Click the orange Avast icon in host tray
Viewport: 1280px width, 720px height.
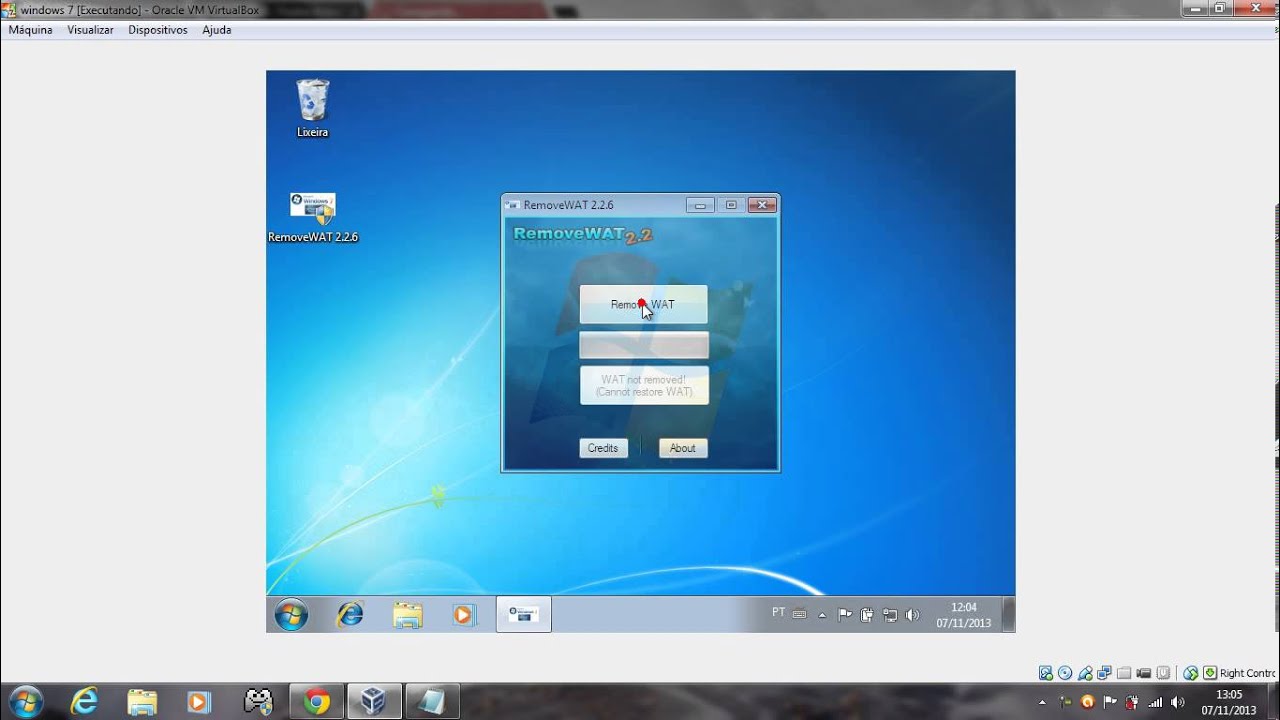click(x=1087, y=702)
